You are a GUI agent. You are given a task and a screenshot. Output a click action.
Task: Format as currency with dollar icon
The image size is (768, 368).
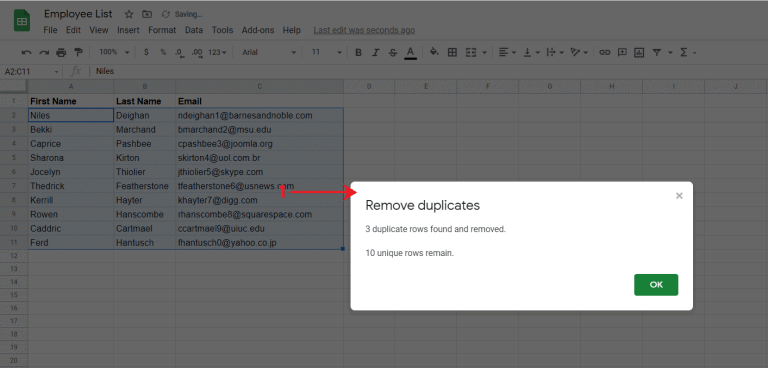tap(146, 52)
